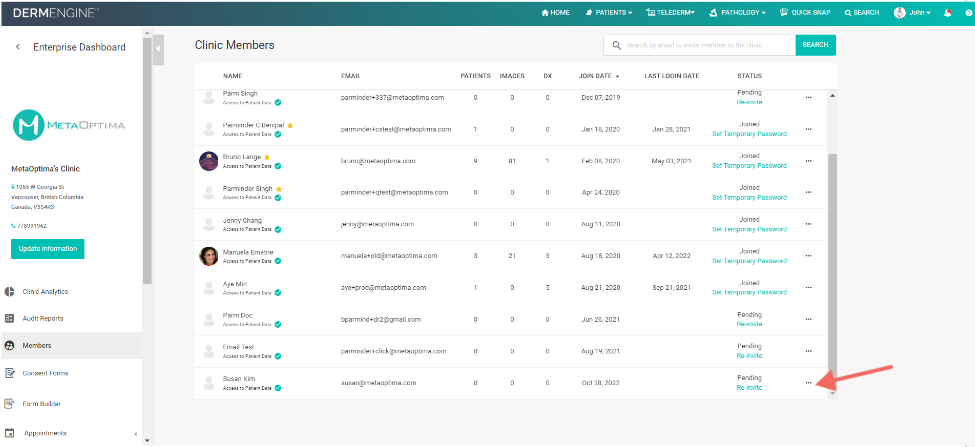Re-invite Parm Doc
This screenshot has width=975, height=447.
coord(749,324)
